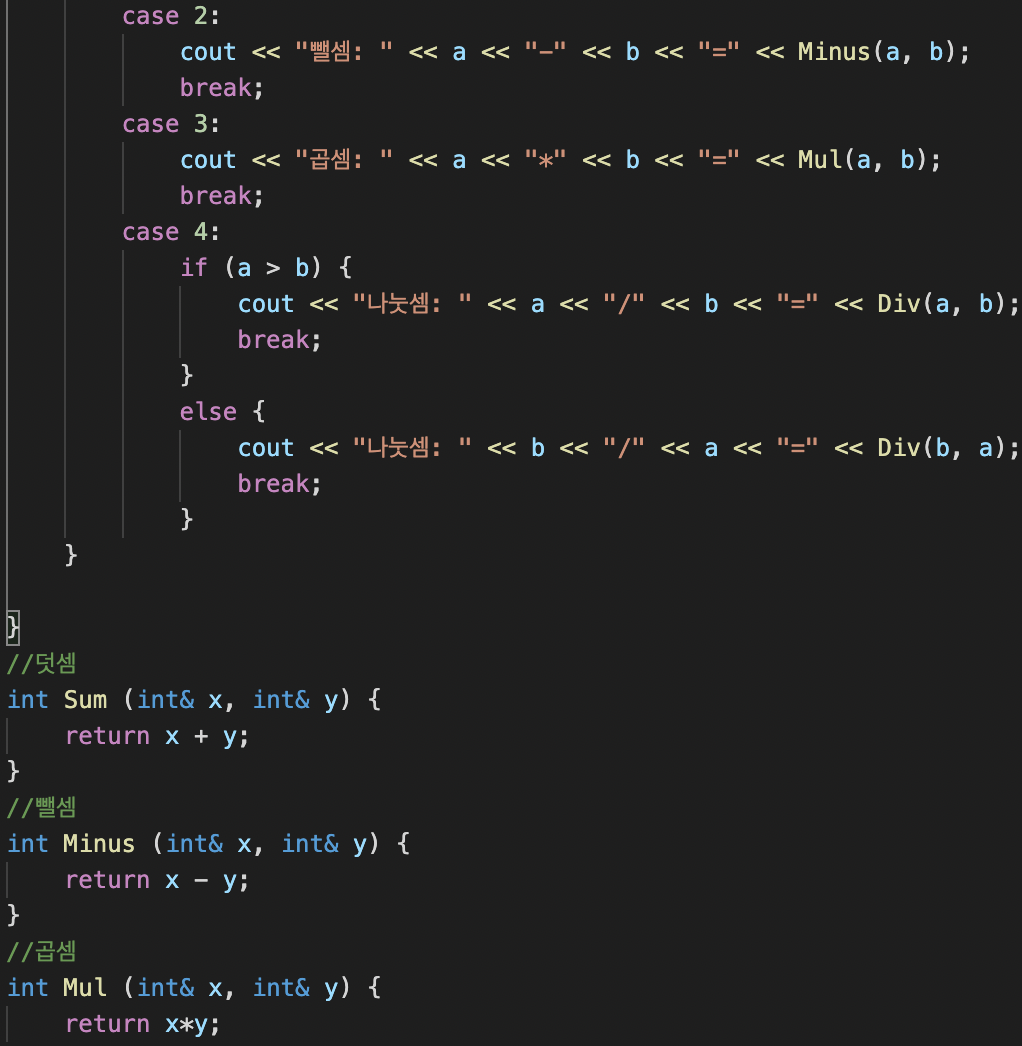
Task: Click the //덧셈 comment
Action: pyautogui.click(x=41, y=664)
